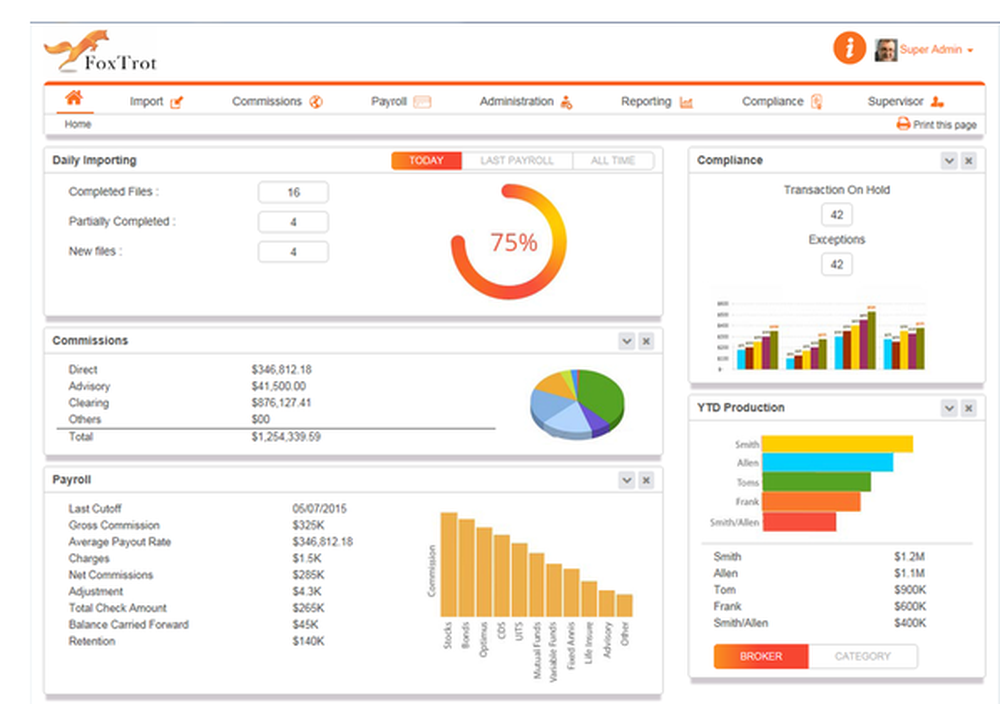Click the Compliance document icon
The height and width of the screenshot is (704, 1000).
tap(816, 101)
